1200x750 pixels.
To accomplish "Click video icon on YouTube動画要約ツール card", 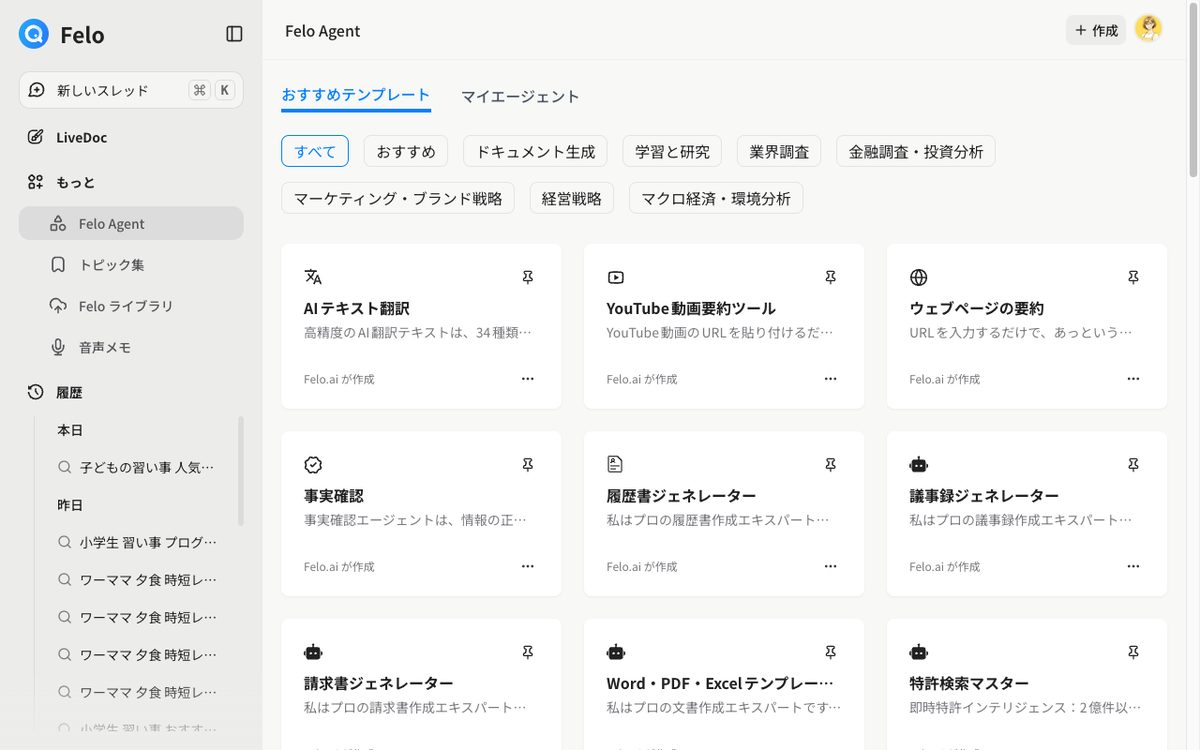I will 616,277.
